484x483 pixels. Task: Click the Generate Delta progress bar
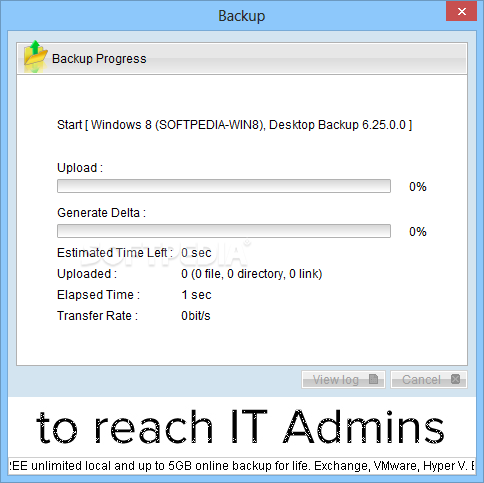pyautogui.click(x=224, y=231)
